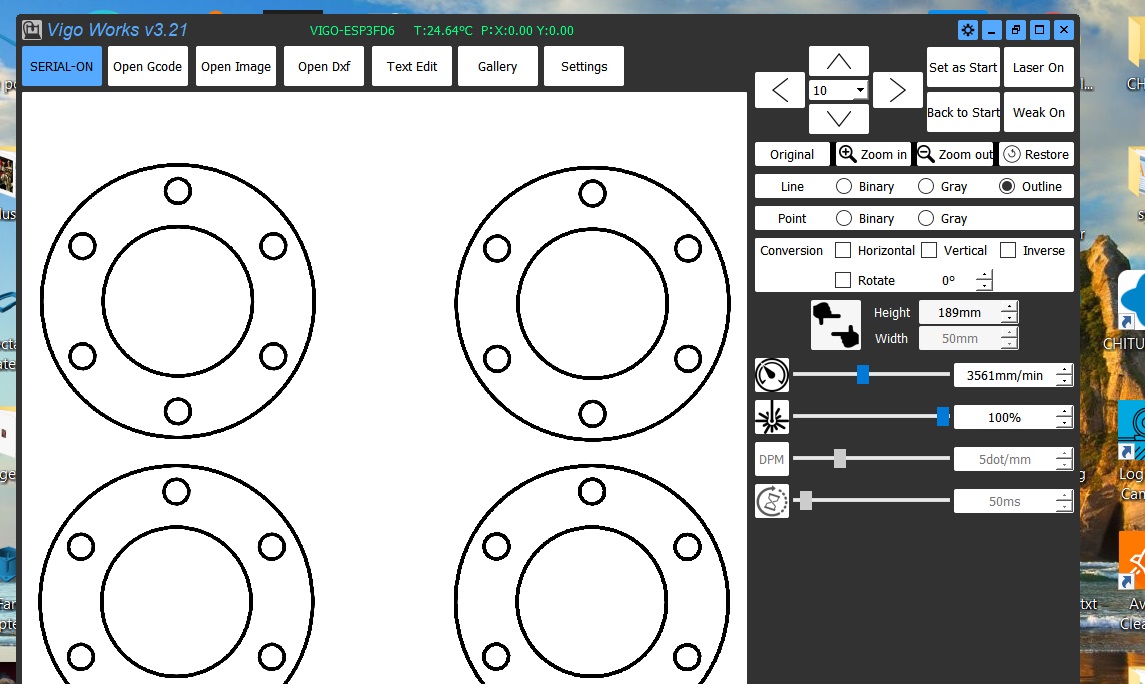
Task: Click the dwell time slider handle
Action: [x=806, y=501]
